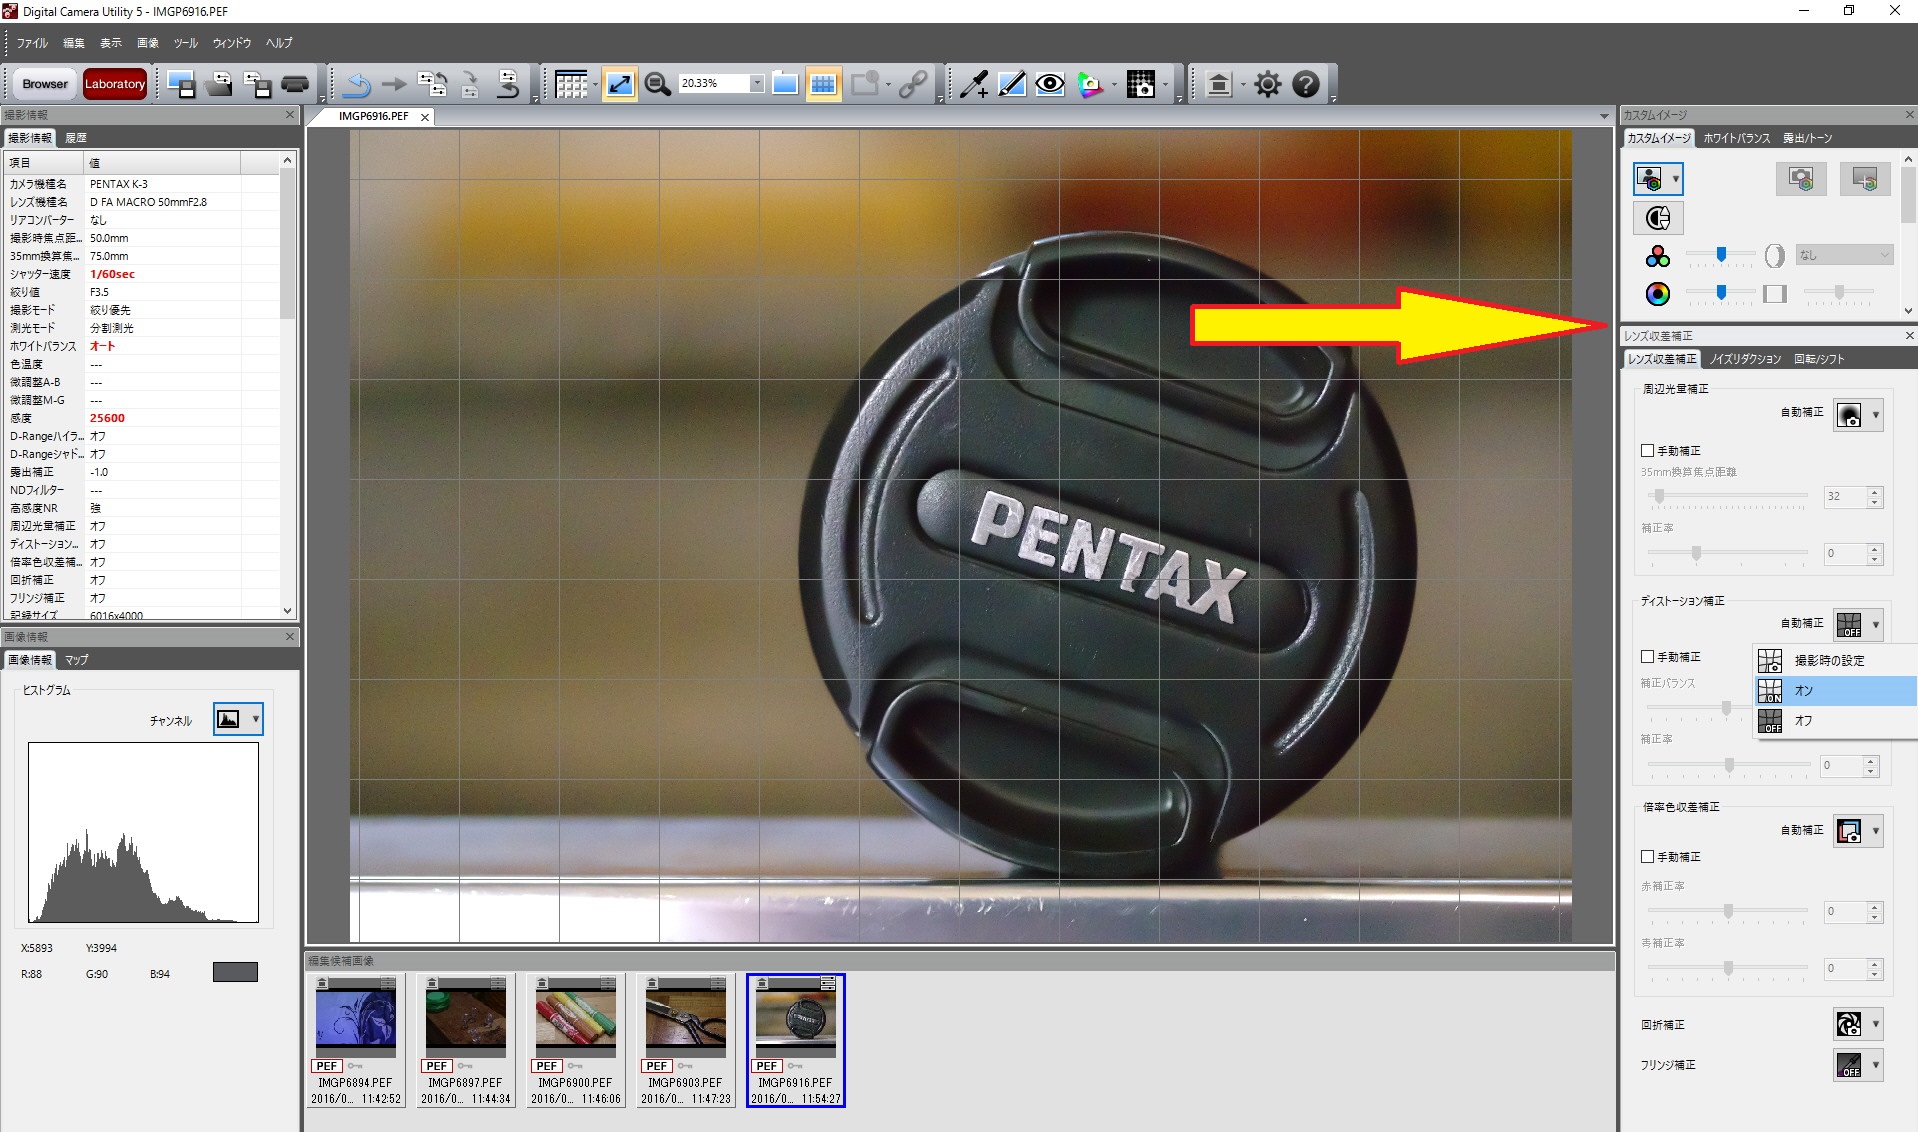Select the IMGP6903.PEF thumbnail
The image size is (1918, 1132).
686,1040
